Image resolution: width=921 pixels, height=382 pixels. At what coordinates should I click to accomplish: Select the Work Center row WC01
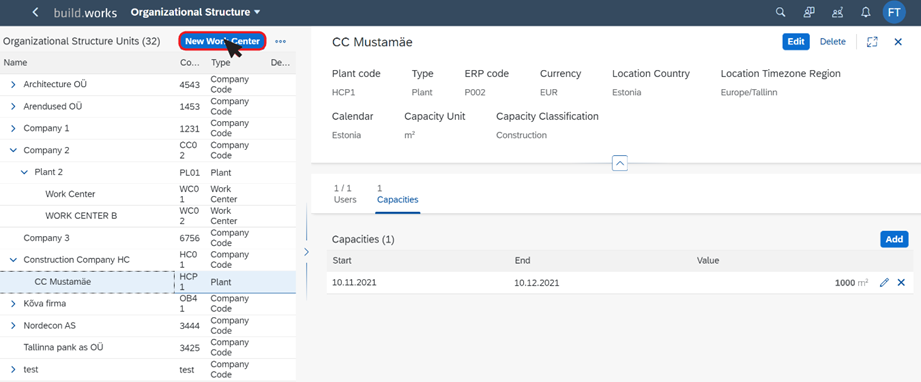tap(148, 194)
